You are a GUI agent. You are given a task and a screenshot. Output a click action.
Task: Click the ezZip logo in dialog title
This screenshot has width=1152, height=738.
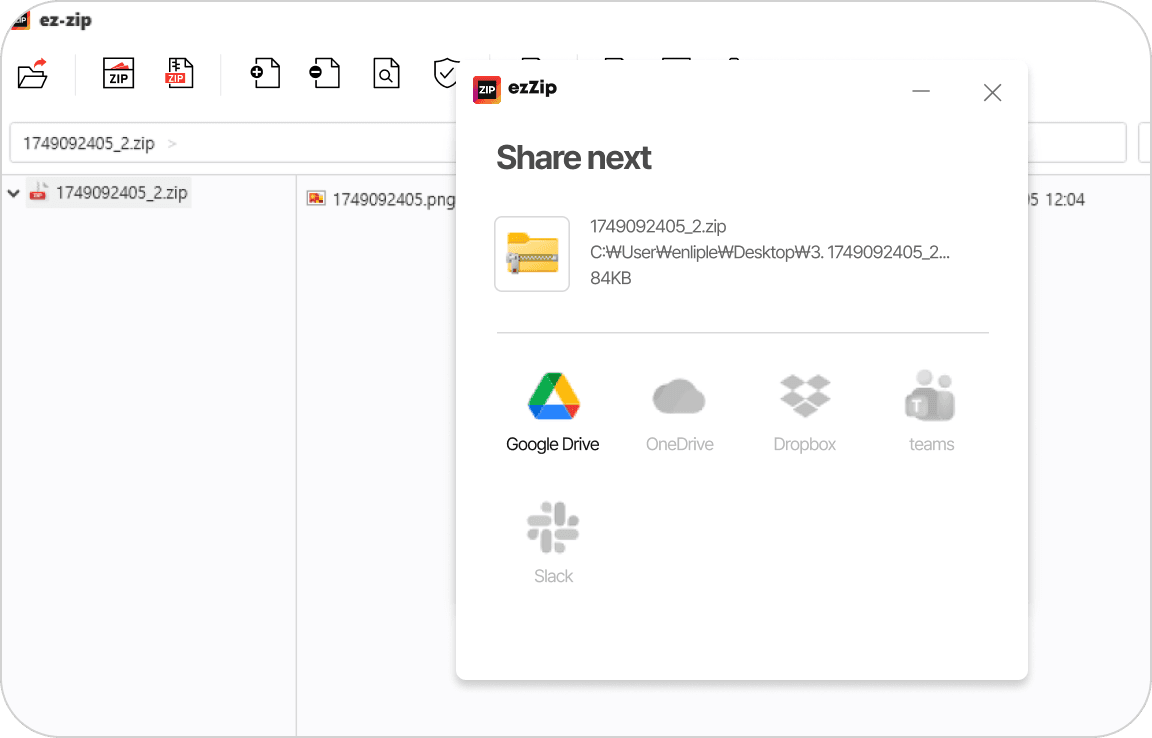click(486, 90)
